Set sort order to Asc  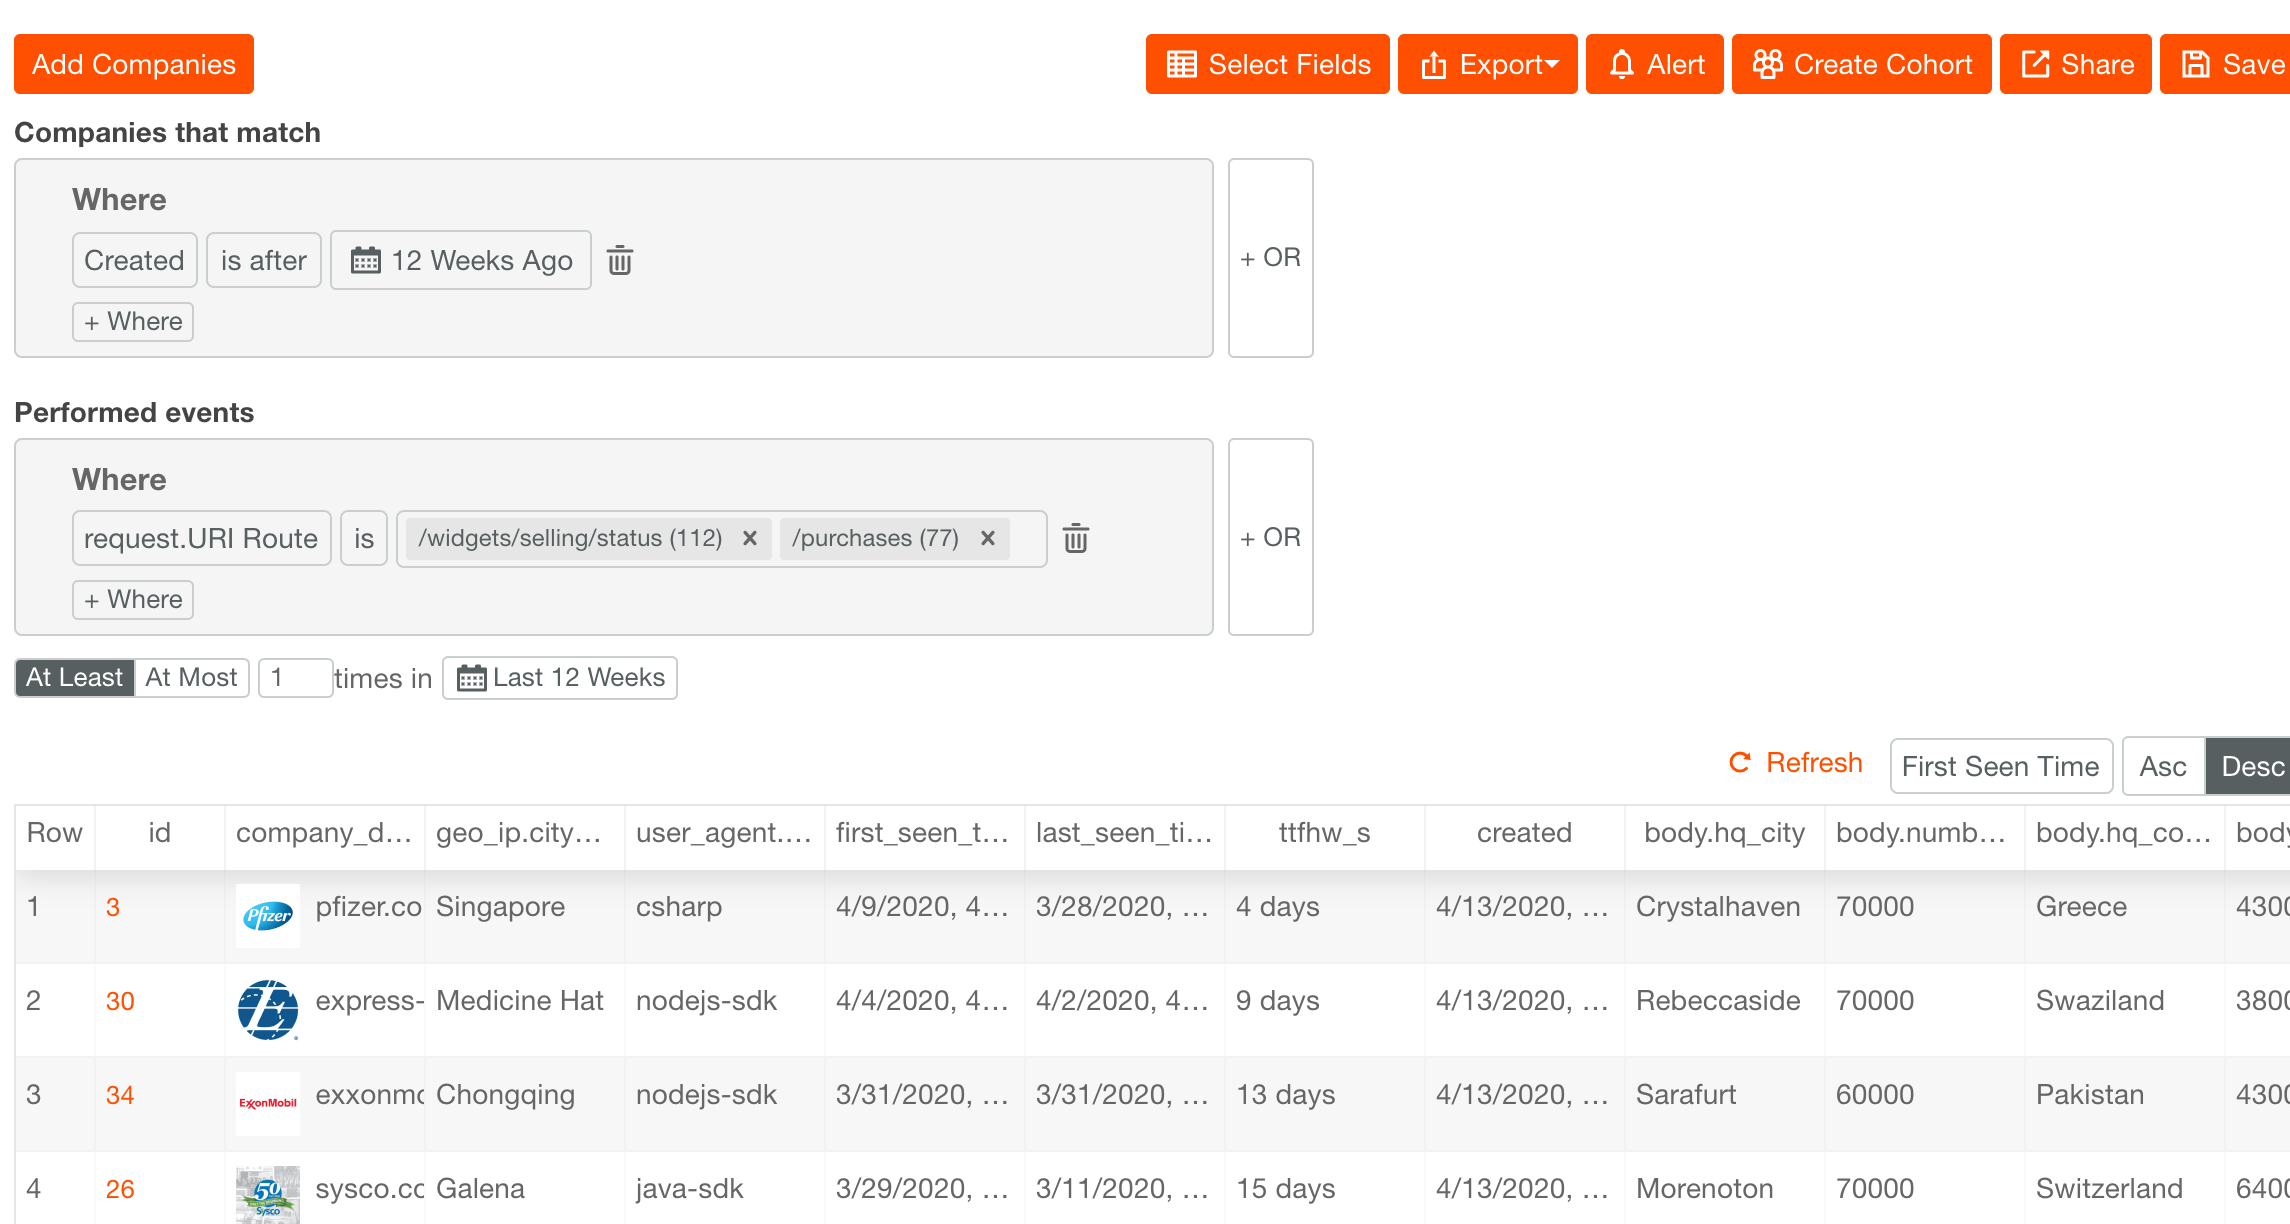click(2162, 767)
